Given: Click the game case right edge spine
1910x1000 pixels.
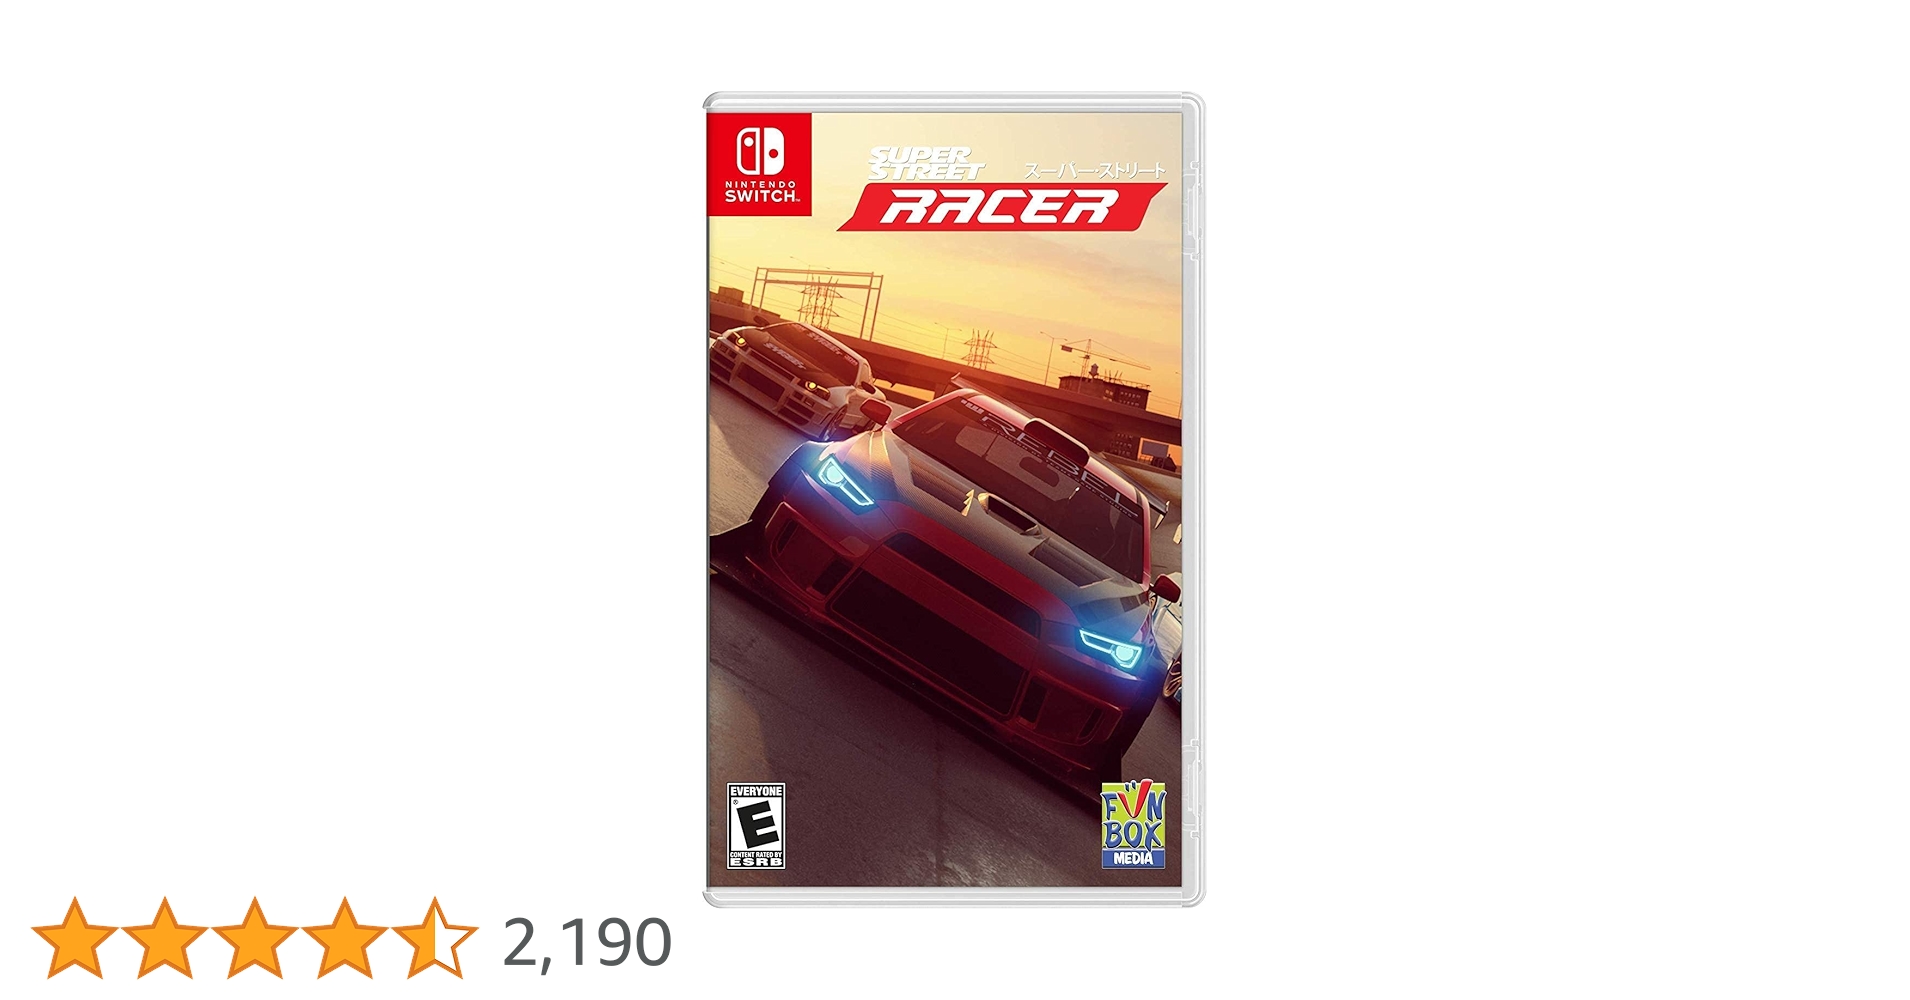Looking at the screenshot, I should (x=1193, y=500).
